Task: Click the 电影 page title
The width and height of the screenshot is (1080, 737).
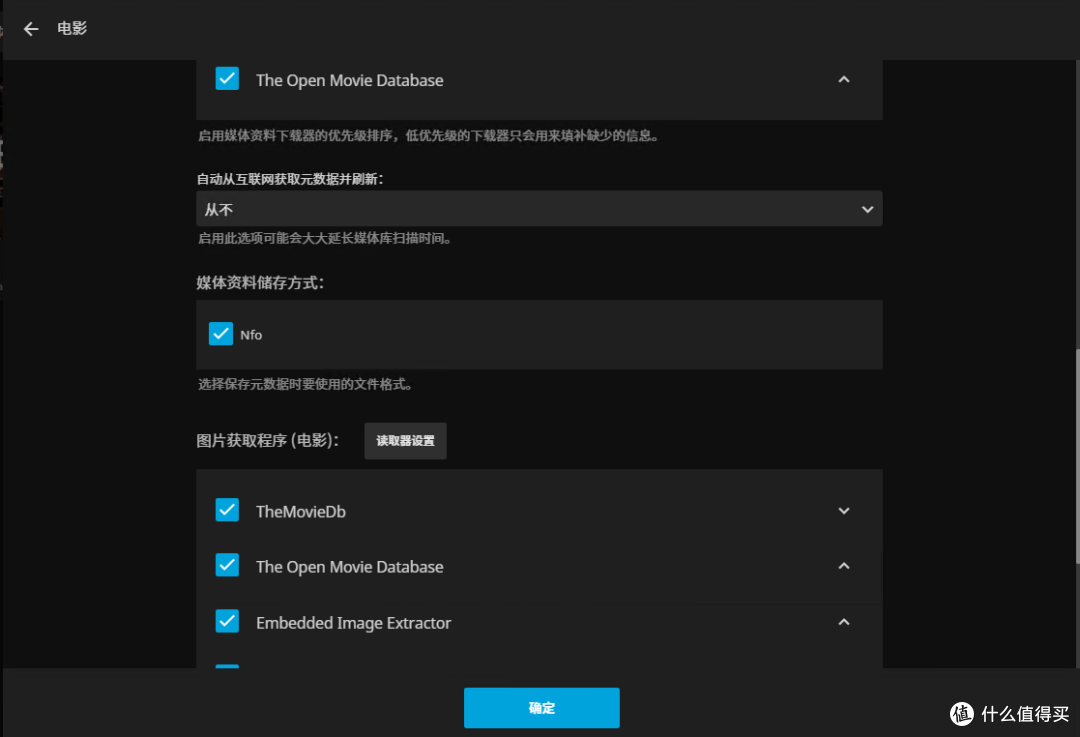Action: (71, 29)
